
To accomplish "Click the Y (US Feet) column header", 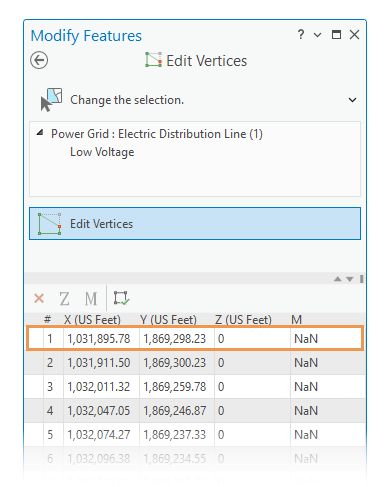I will pyautogui.click(x=168, y=320).
